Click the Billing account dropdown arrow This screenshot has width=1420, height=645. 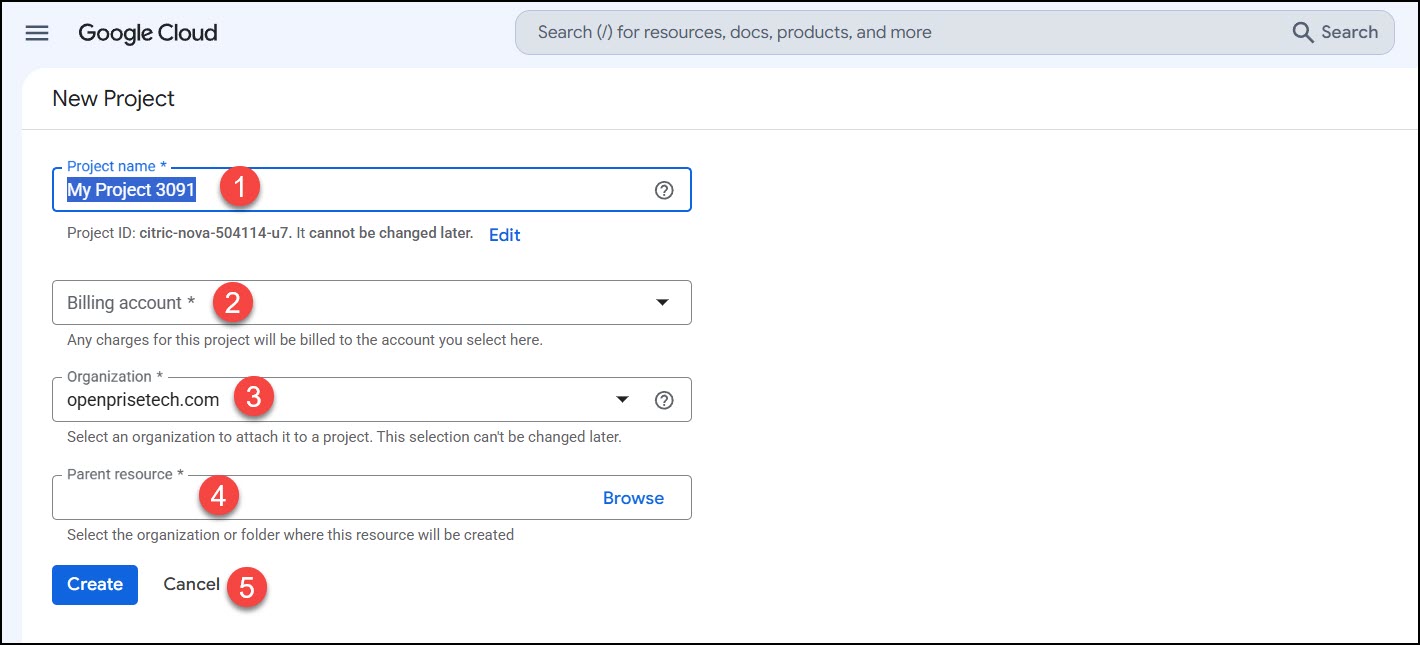click(662, 302)
